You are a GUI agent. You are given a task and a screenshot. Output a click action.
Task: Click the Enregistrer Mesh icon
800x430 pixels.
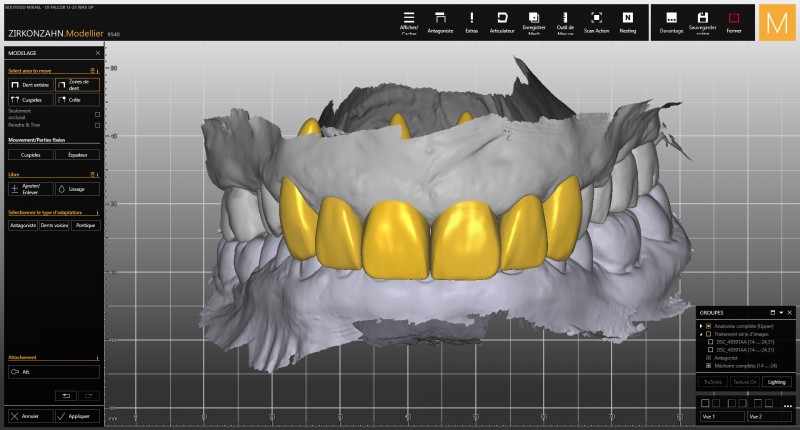pos(534,18)
